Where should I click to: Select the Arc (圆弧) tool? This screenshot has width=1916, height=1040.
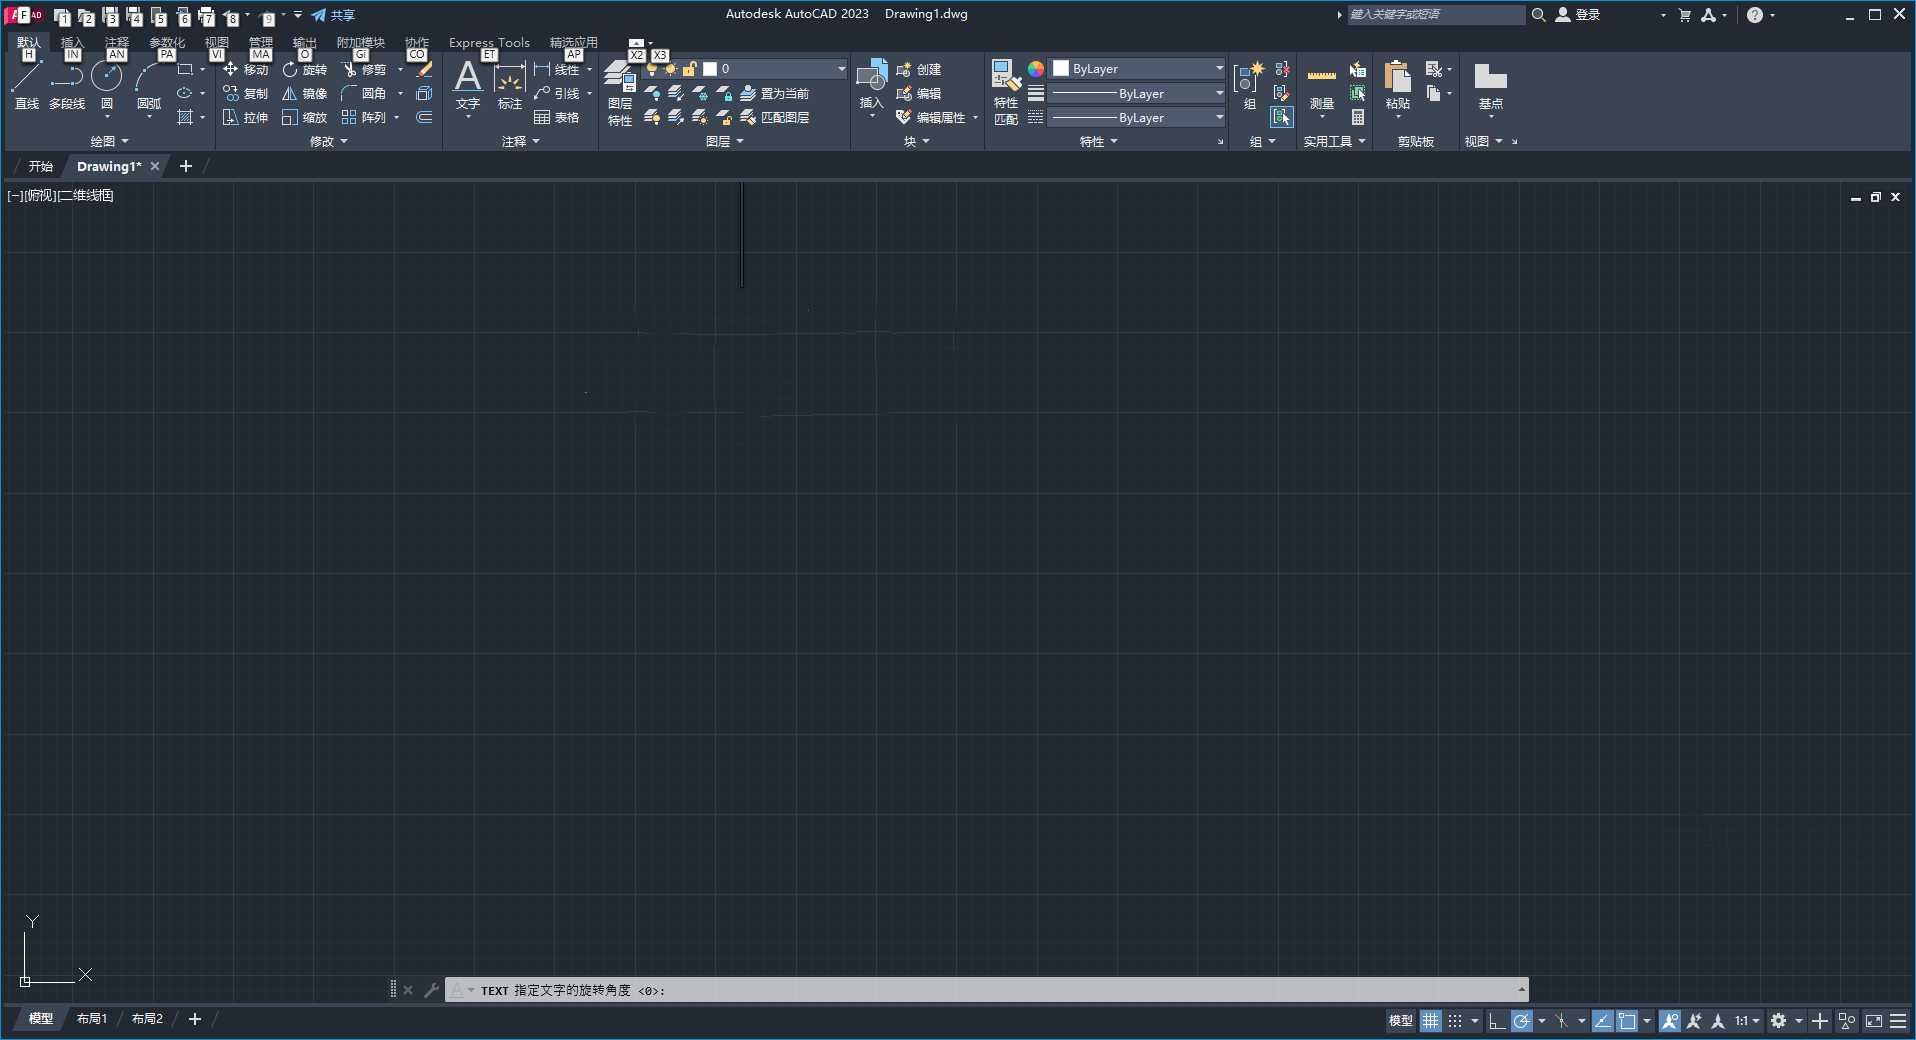[149, 84]
